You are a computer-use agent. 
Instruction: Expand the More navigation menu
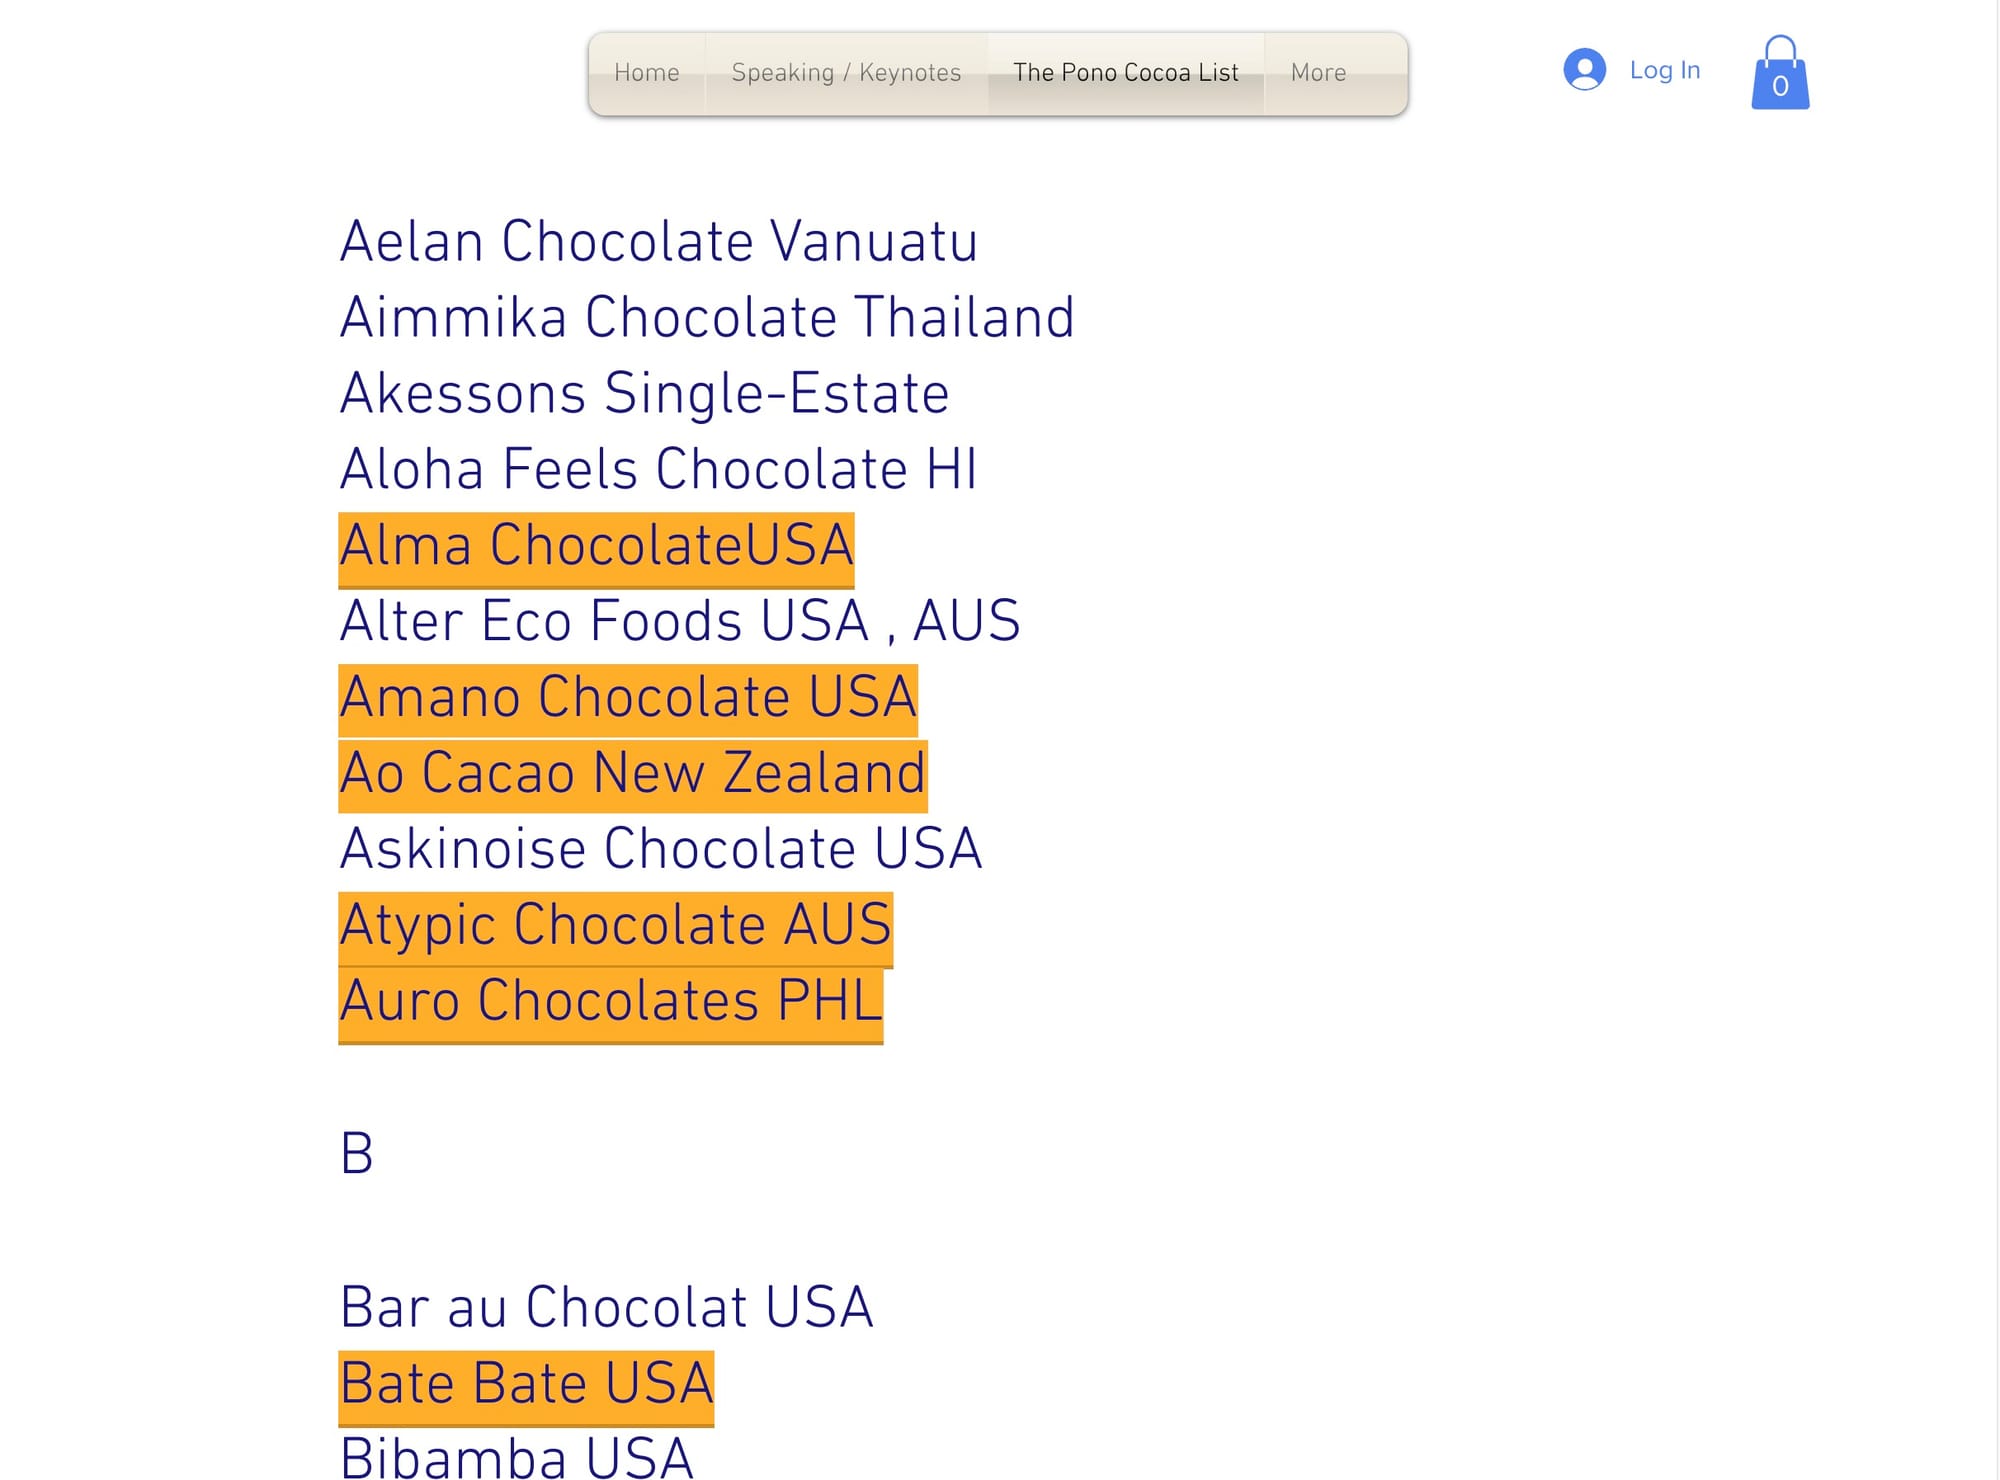(1318, 73)
